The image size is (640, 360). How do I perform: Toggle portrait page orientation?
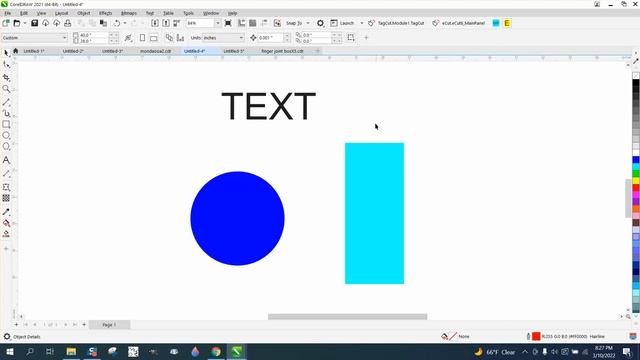click(x=142, y=38)
